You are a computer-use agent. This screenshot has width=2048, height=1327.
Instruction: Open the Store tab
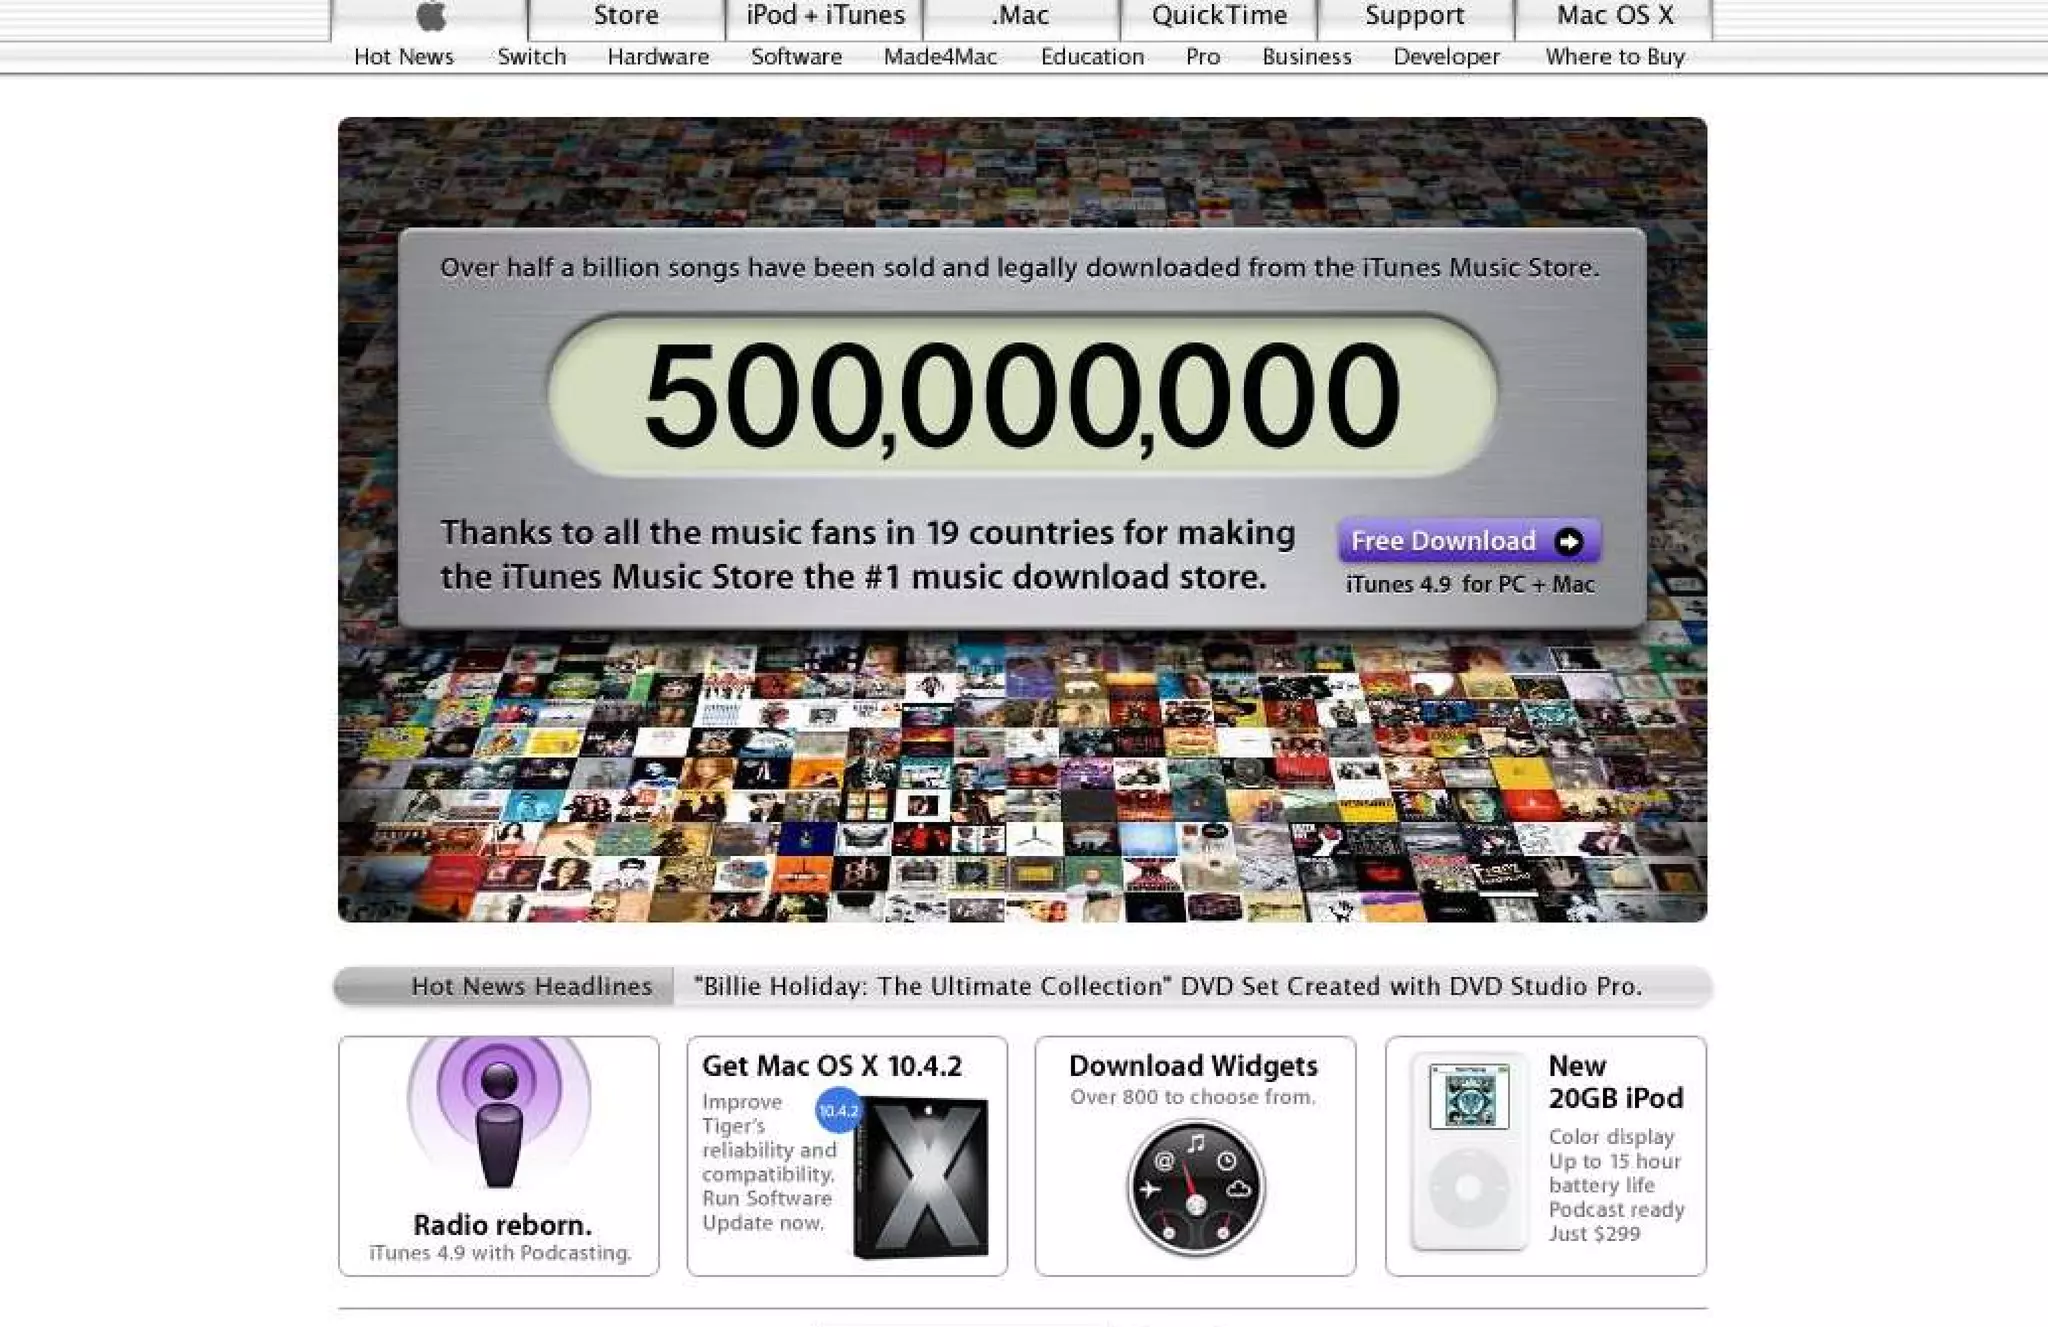[x=626, y=17]
